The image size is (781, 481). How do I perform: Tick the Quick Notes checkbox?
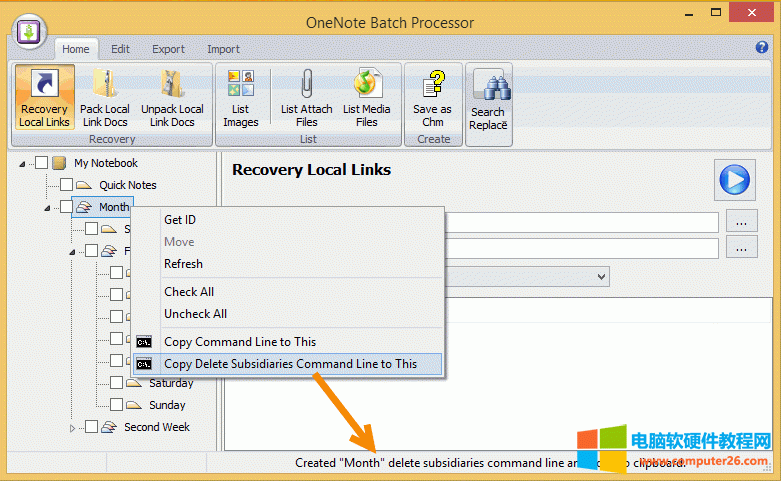click(67, 185)
